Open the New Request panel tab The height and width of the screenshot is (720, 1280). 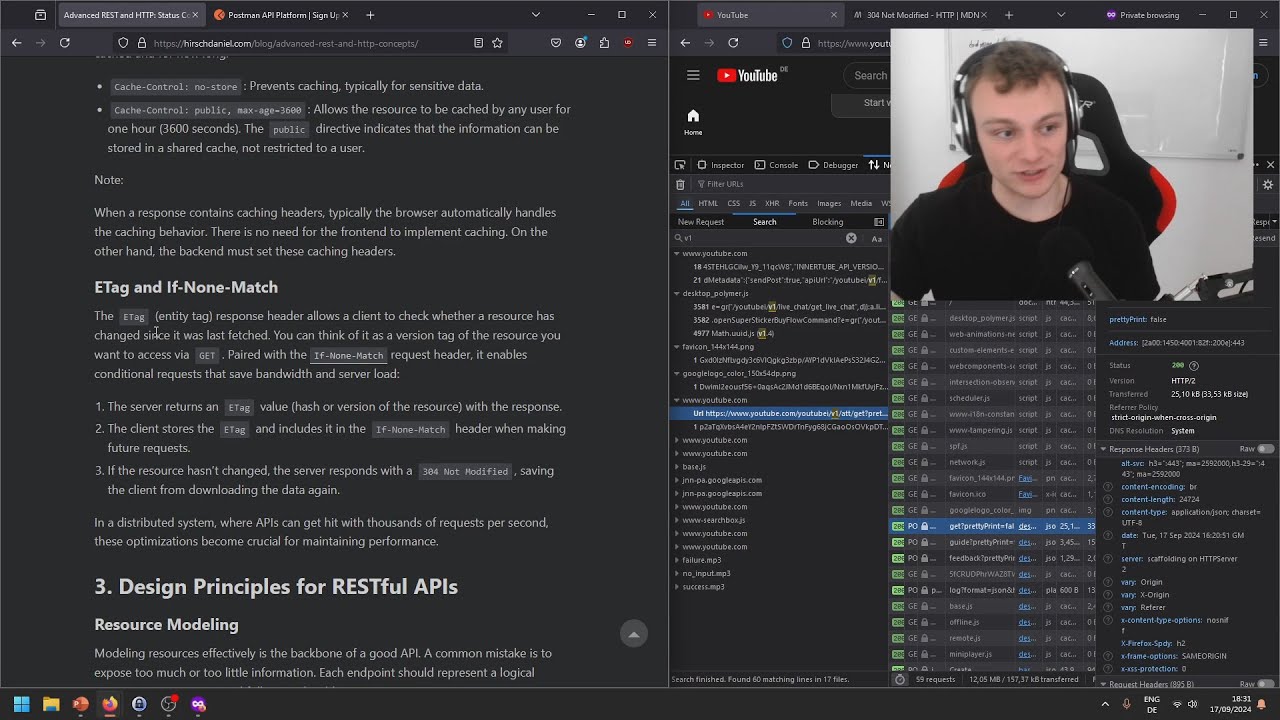[x=701, y=222]
